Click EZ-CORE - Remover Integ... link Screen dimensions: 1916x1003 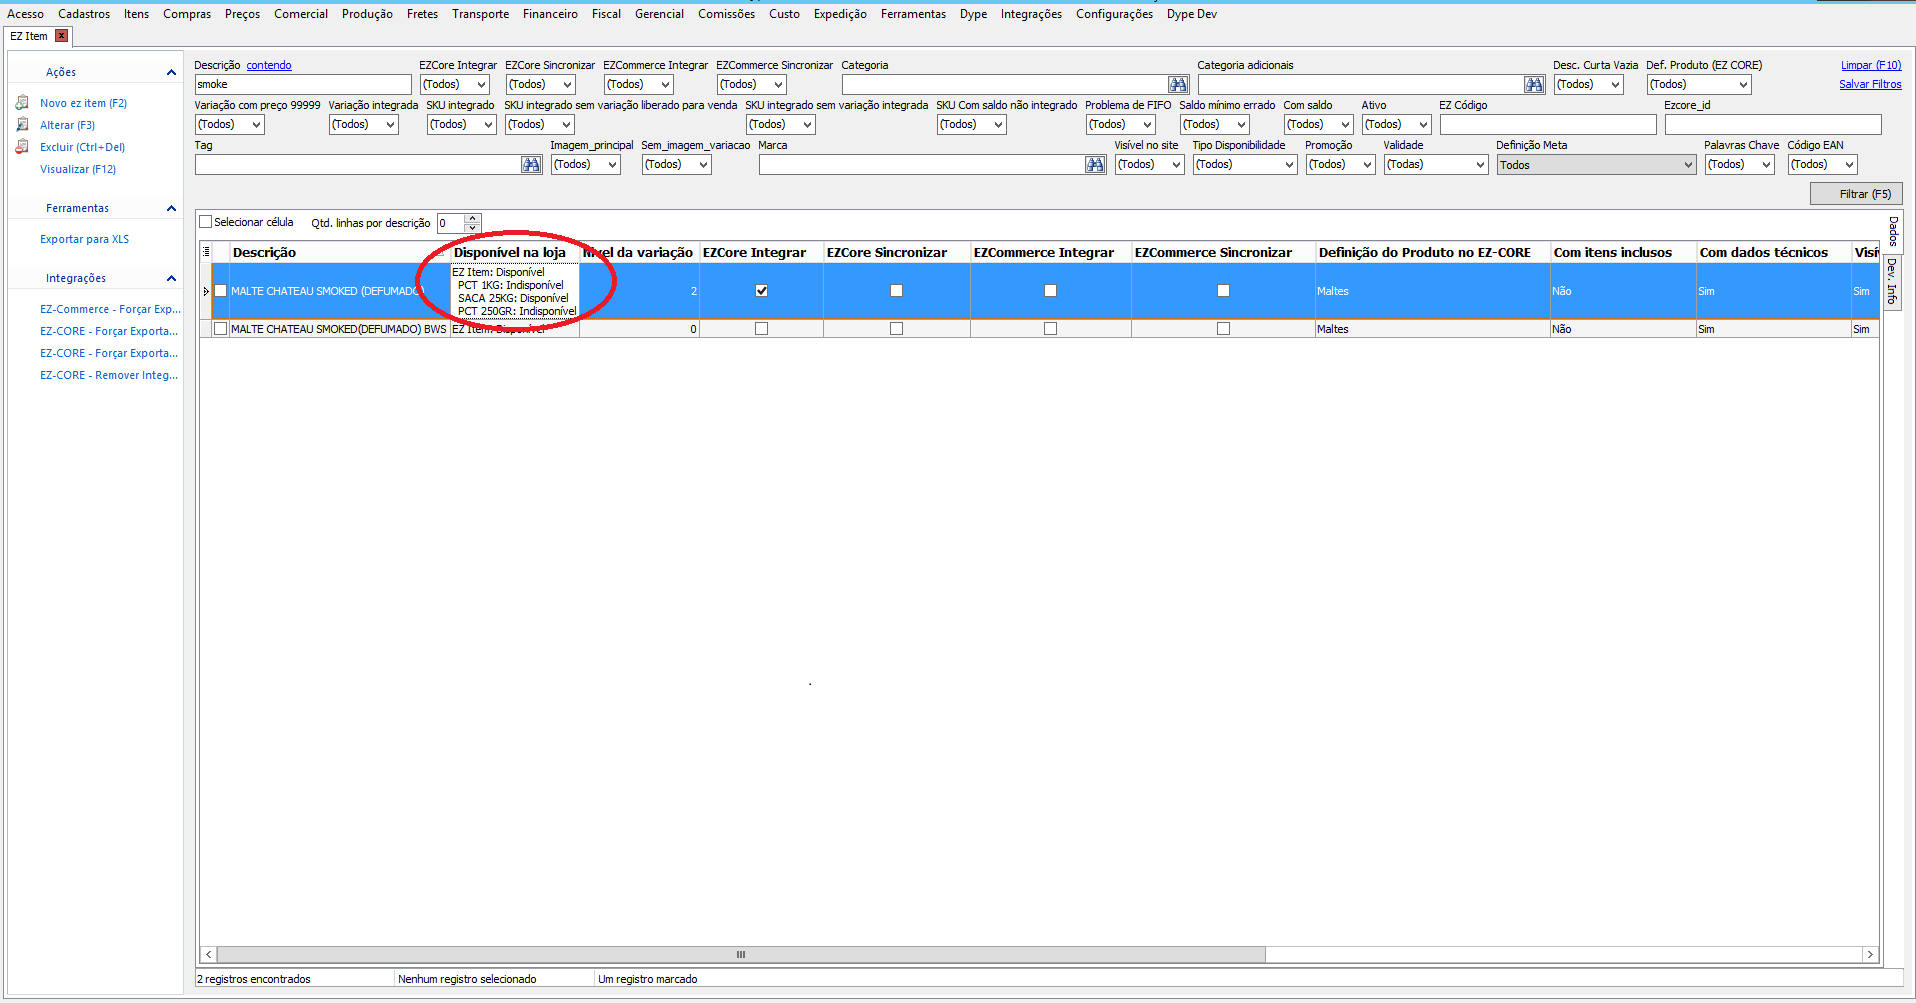tap(109, 375)
